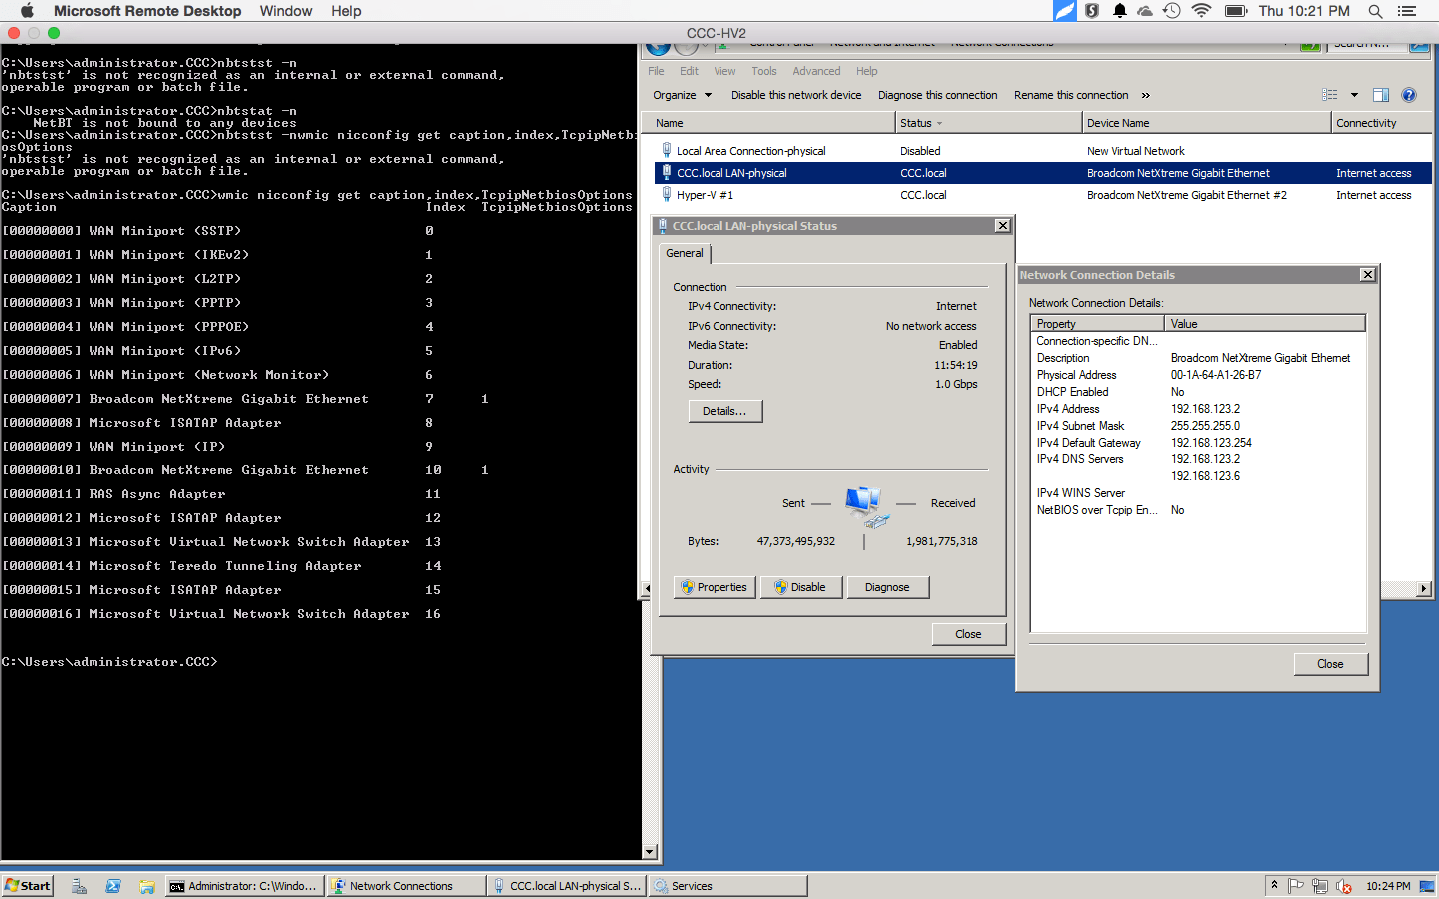The height and width of the screenshot is (899, 1439).
Task: Launch Server Manager from the quick launch
Action: point(79,886)
